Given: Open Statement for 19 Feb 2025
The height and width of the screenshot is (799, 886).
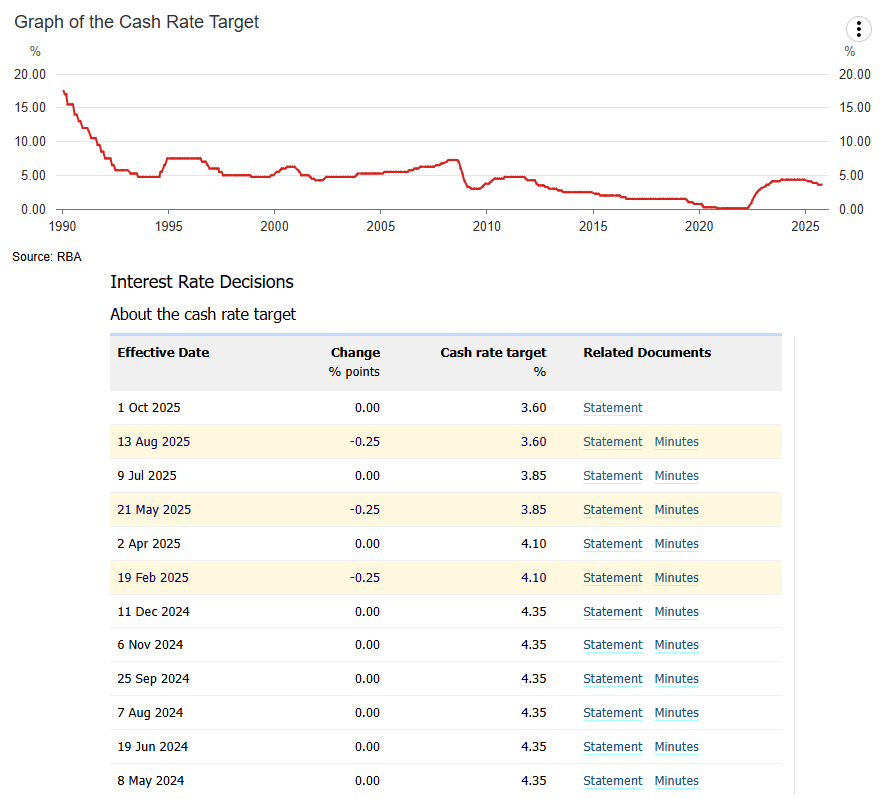Looking at the screenshot, I should 612,578.
